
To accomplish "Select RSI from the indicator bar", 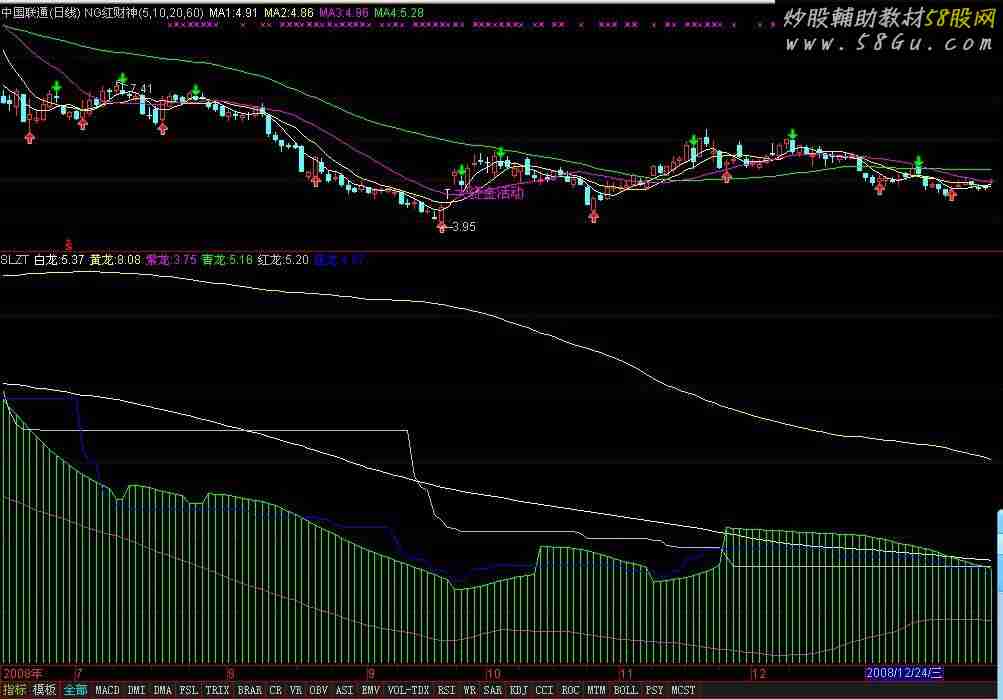I will pos(445,690).
